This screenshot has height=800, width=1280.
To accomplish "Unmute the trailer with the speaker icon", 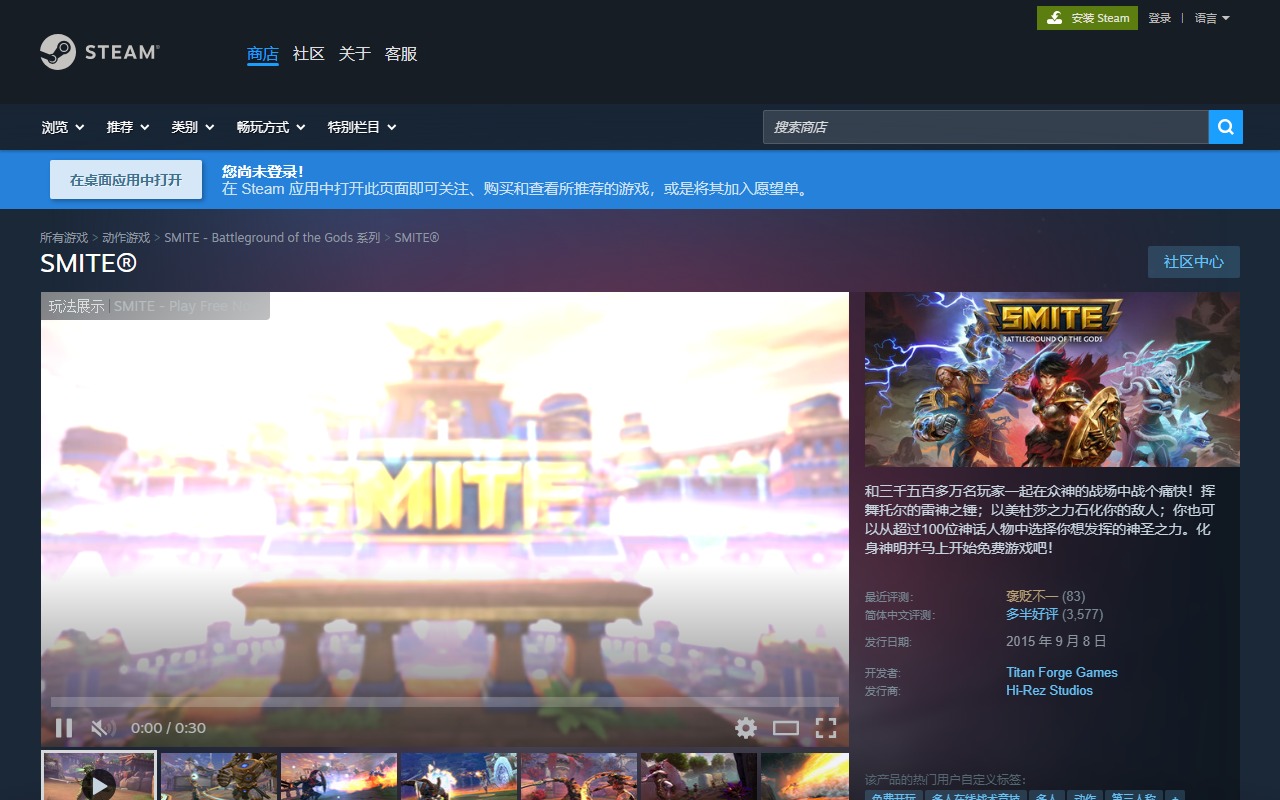I will point(102,728).
